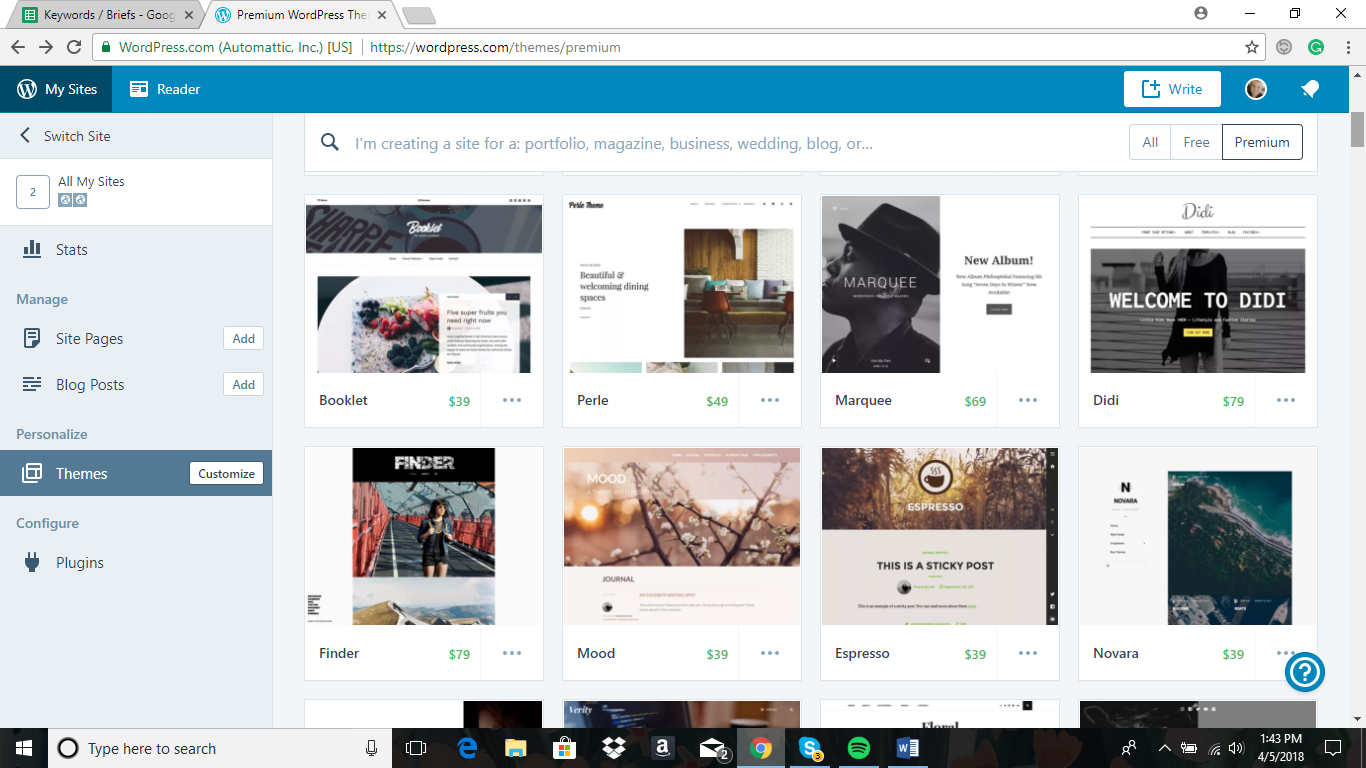Image resolution: width=1366 pixels, height=768 pixels.
Task: Open the help question mark button
Action: click(x=1305, y=672)
